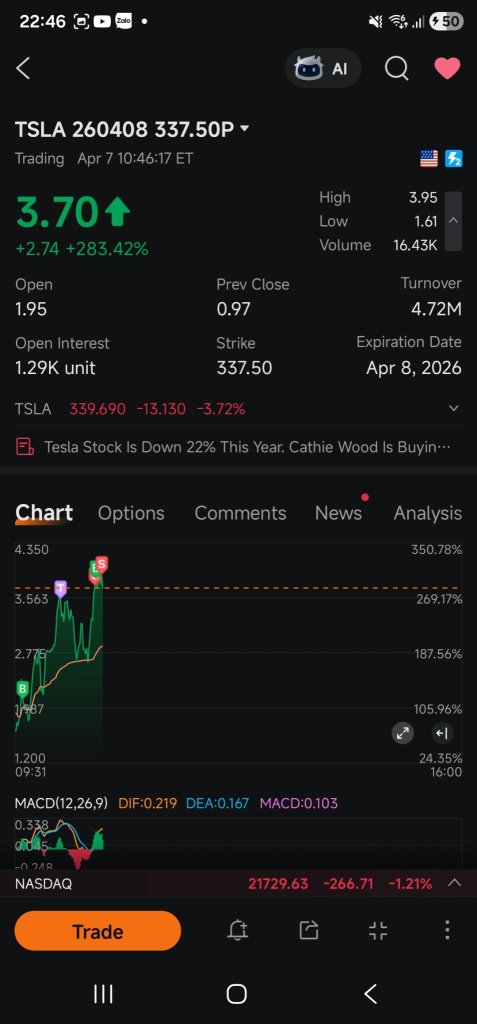This screenshot has height=1024, width=477.
Task: Tap the shrink-view corners icon in bottom bar
Action: [x=378, y=931]
